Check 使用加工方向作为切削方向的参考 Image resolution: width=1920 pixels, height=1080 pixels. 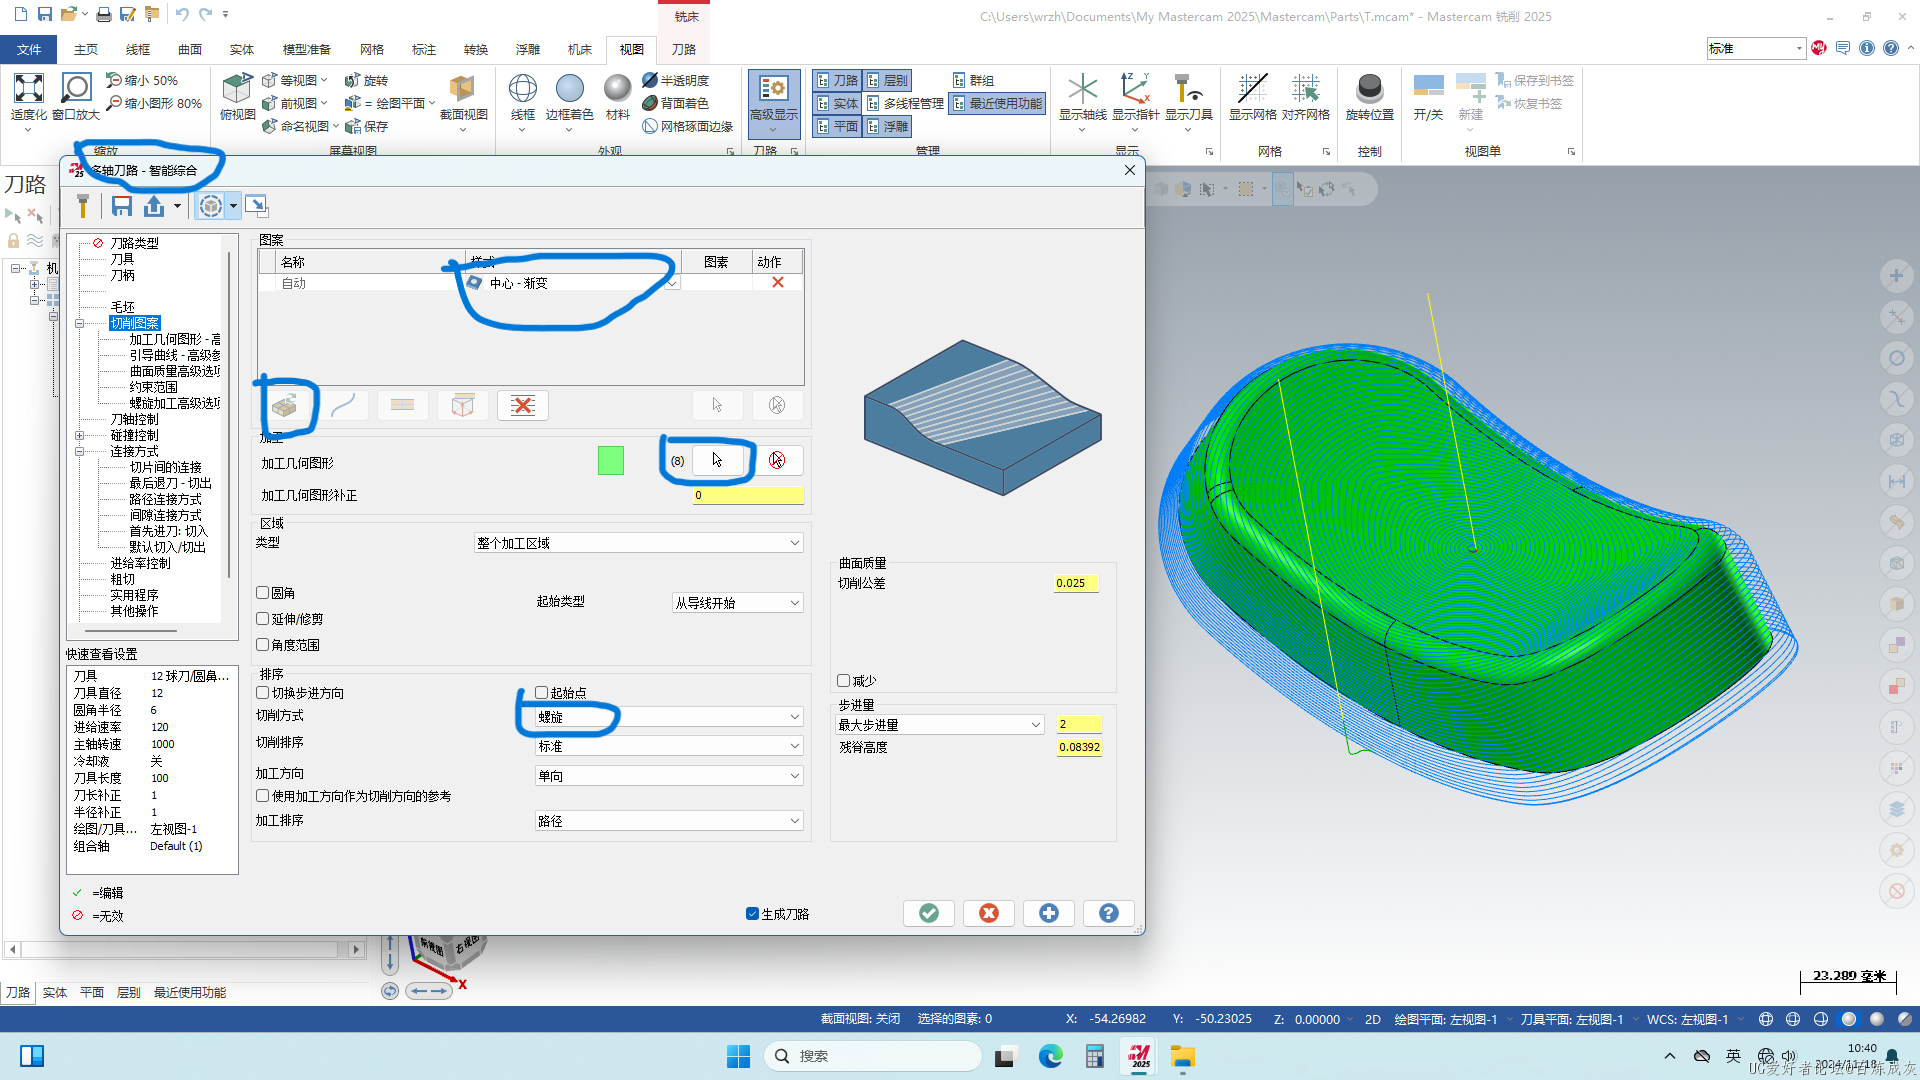262,796
